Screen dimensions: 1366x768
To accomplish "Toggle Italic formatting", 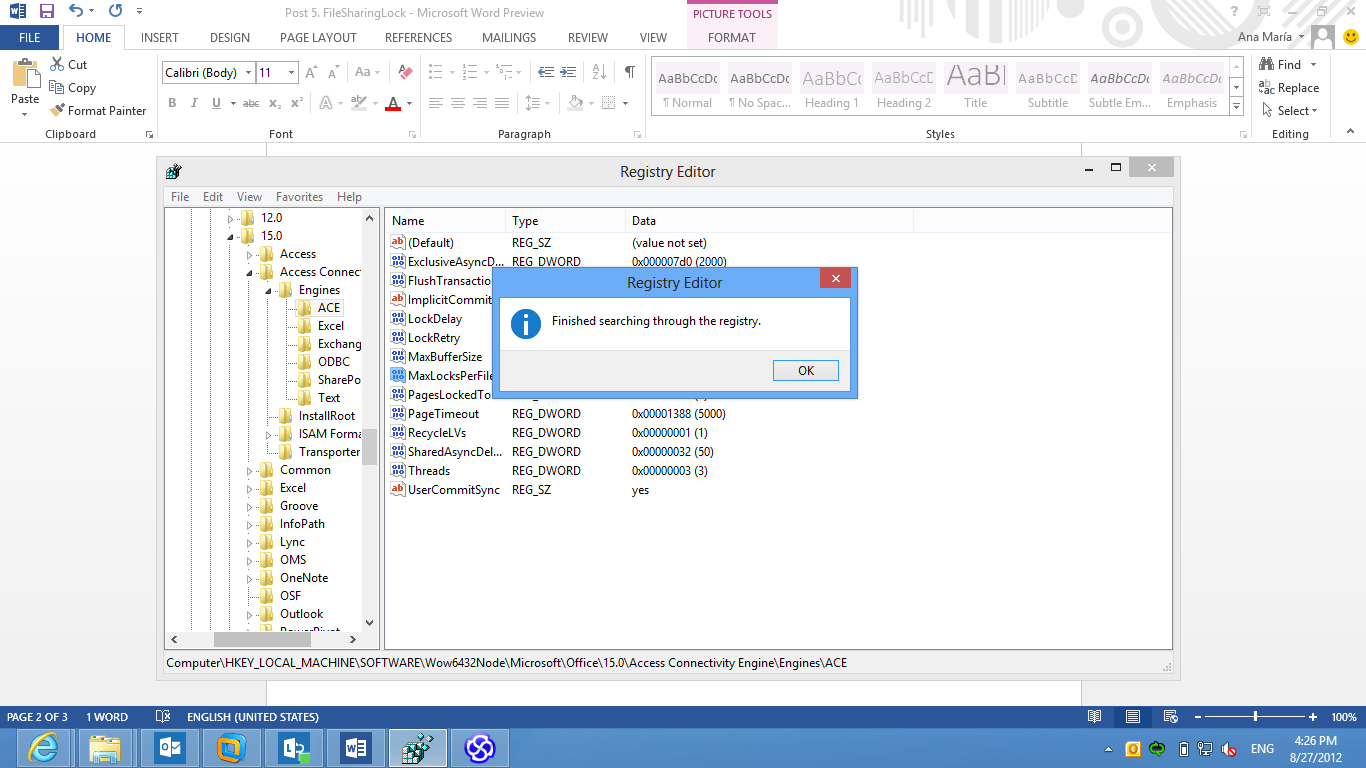I will pos(193,103).
